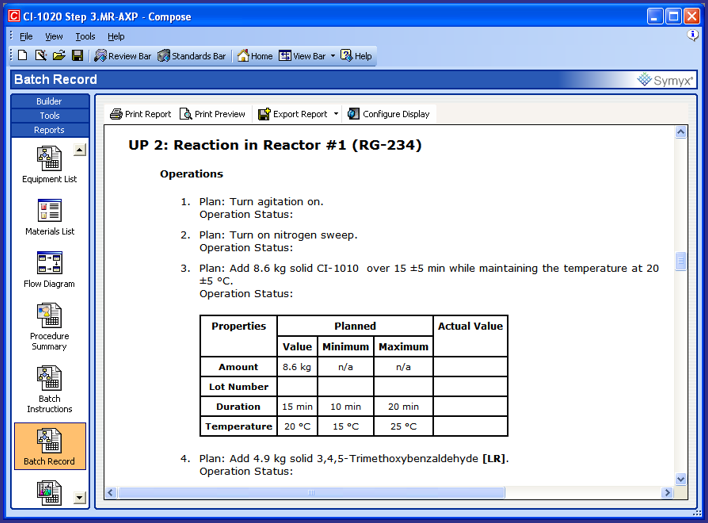The image size is (708, 523).
Task: Click the Open folder icon
Action: (x=59, y=56)
